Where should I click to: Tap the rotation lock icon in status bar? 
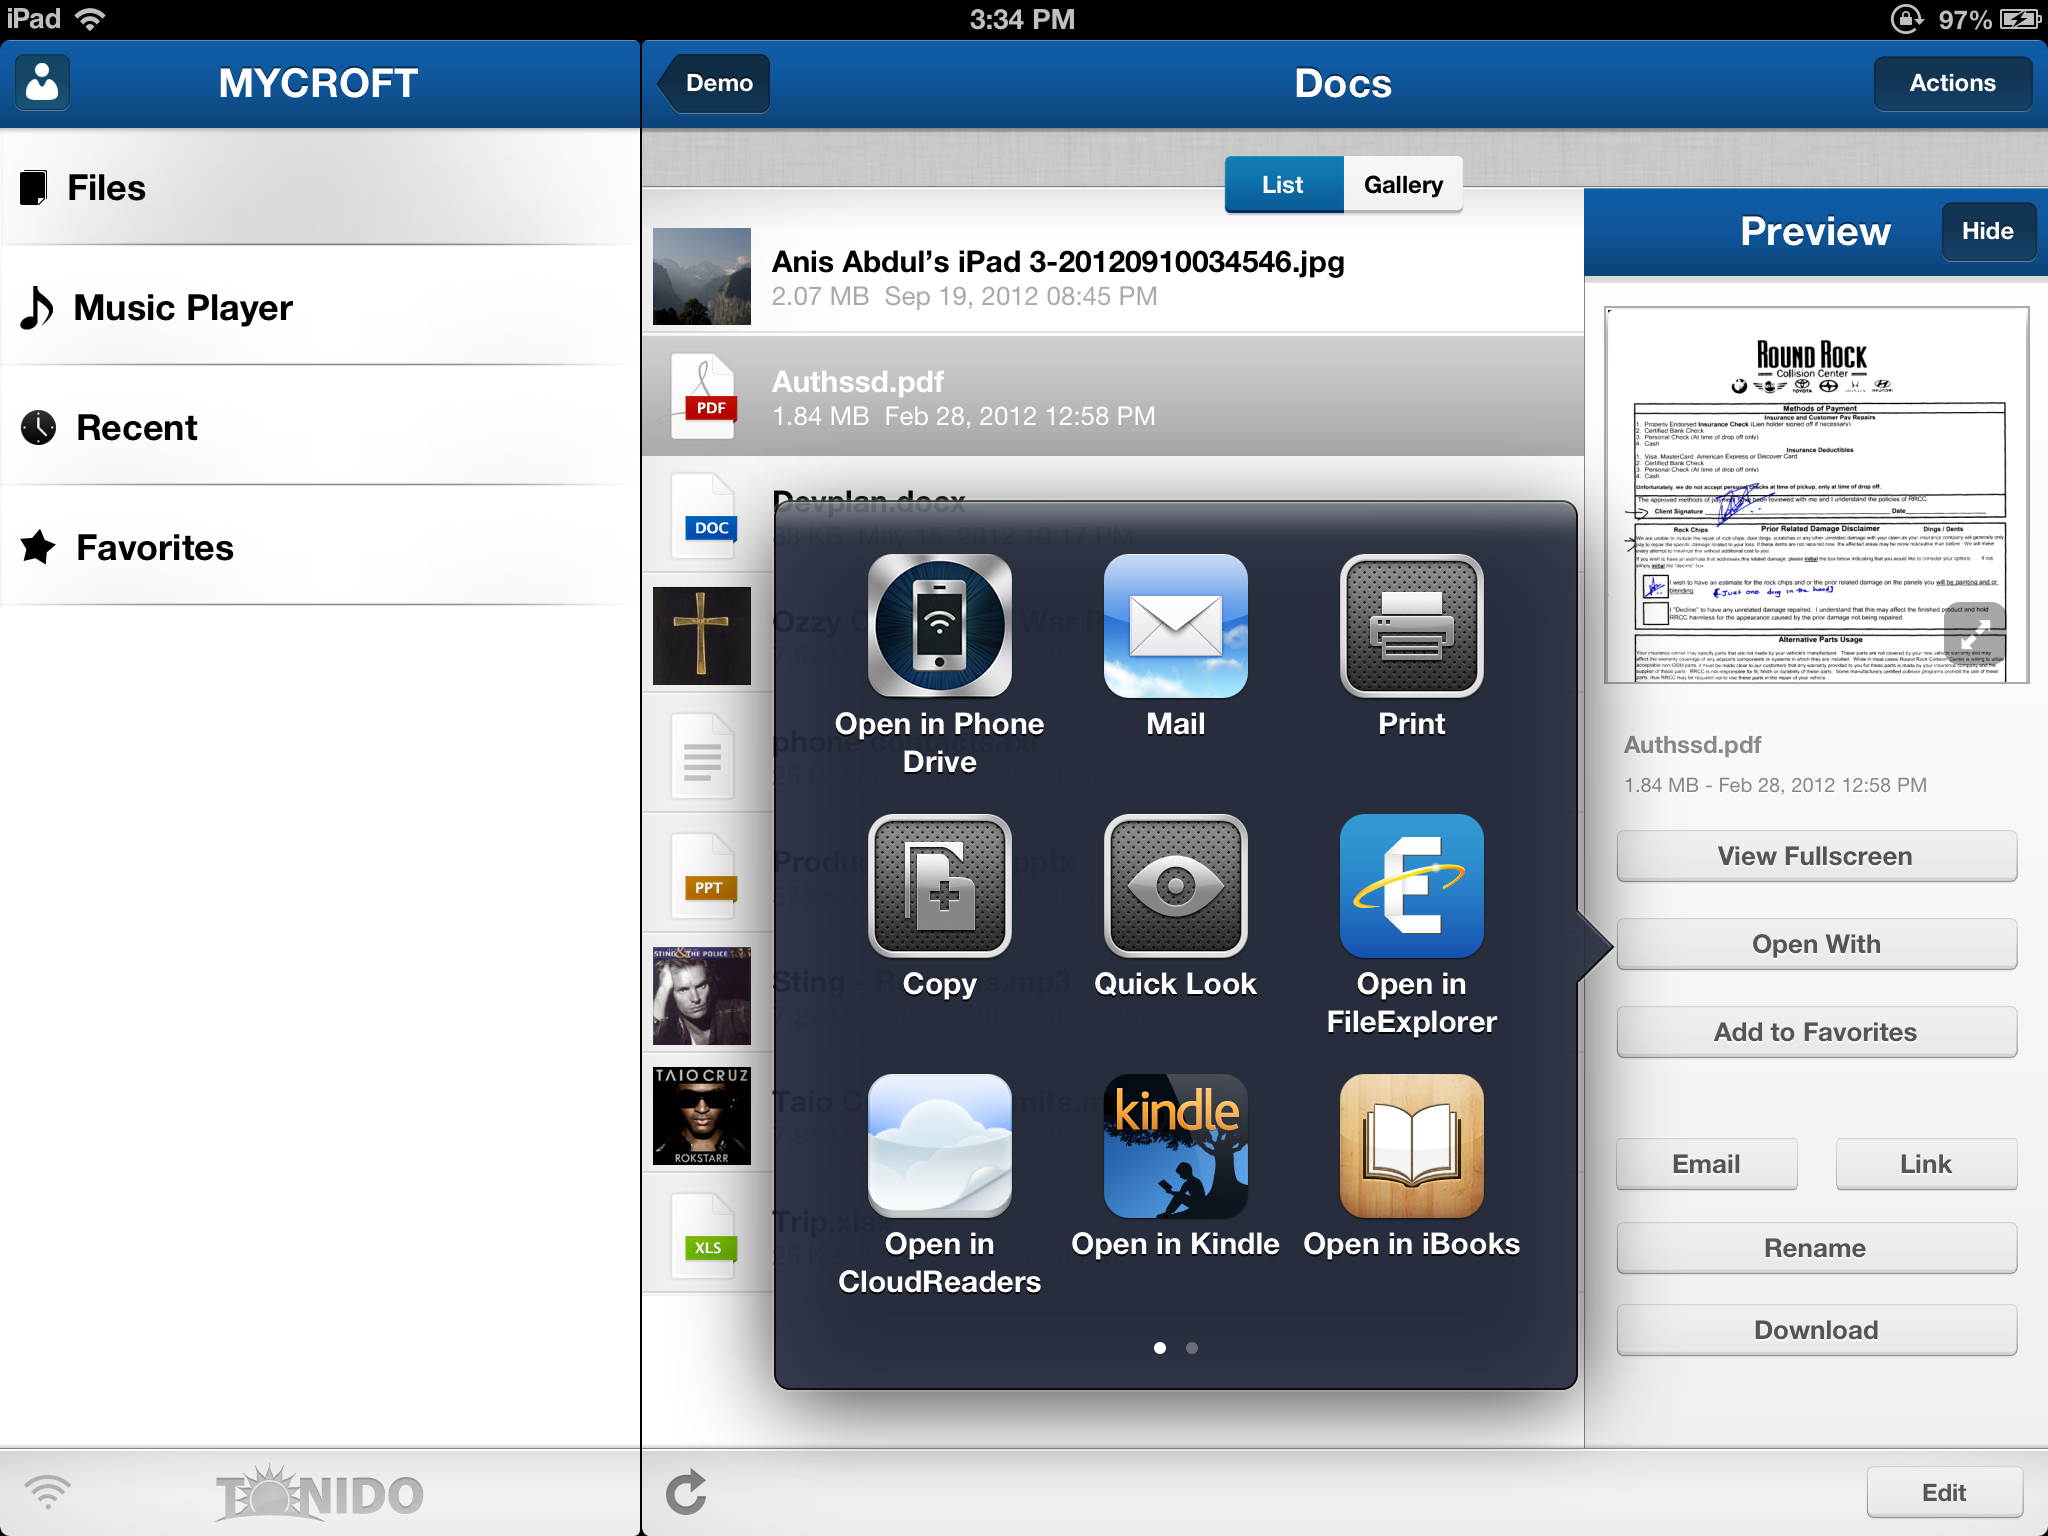(x=1906, y=19)
